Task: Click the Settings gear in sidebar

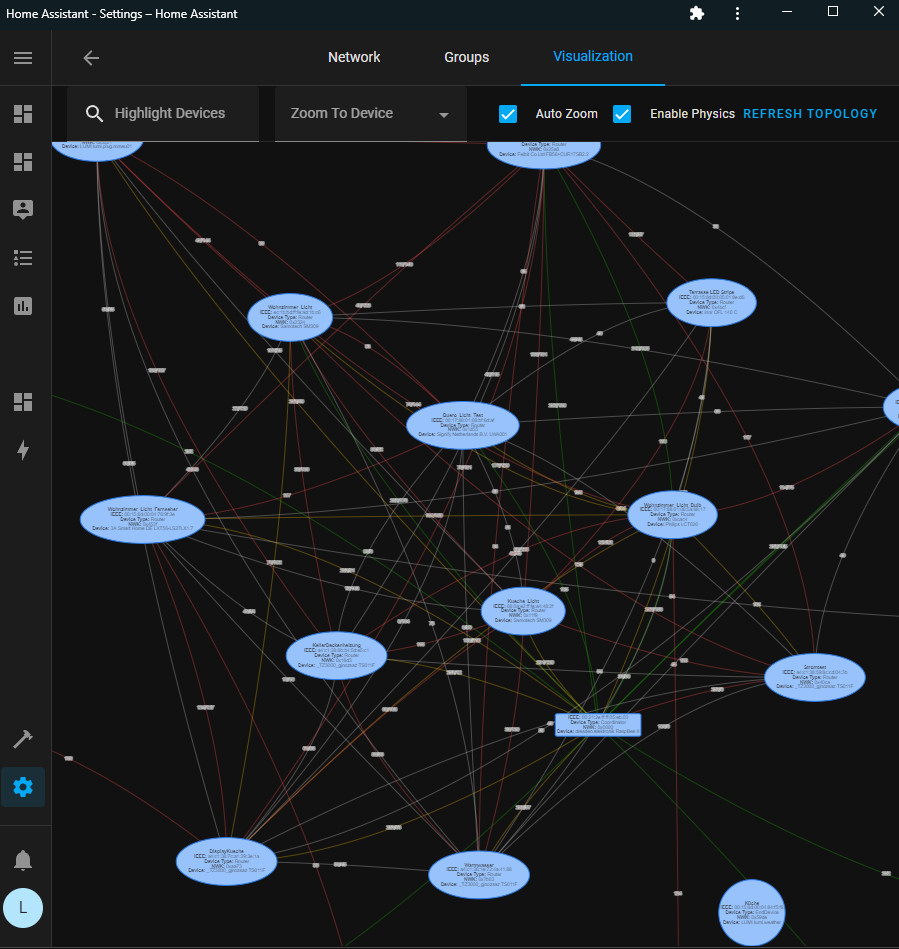Action: pos(23,787)
